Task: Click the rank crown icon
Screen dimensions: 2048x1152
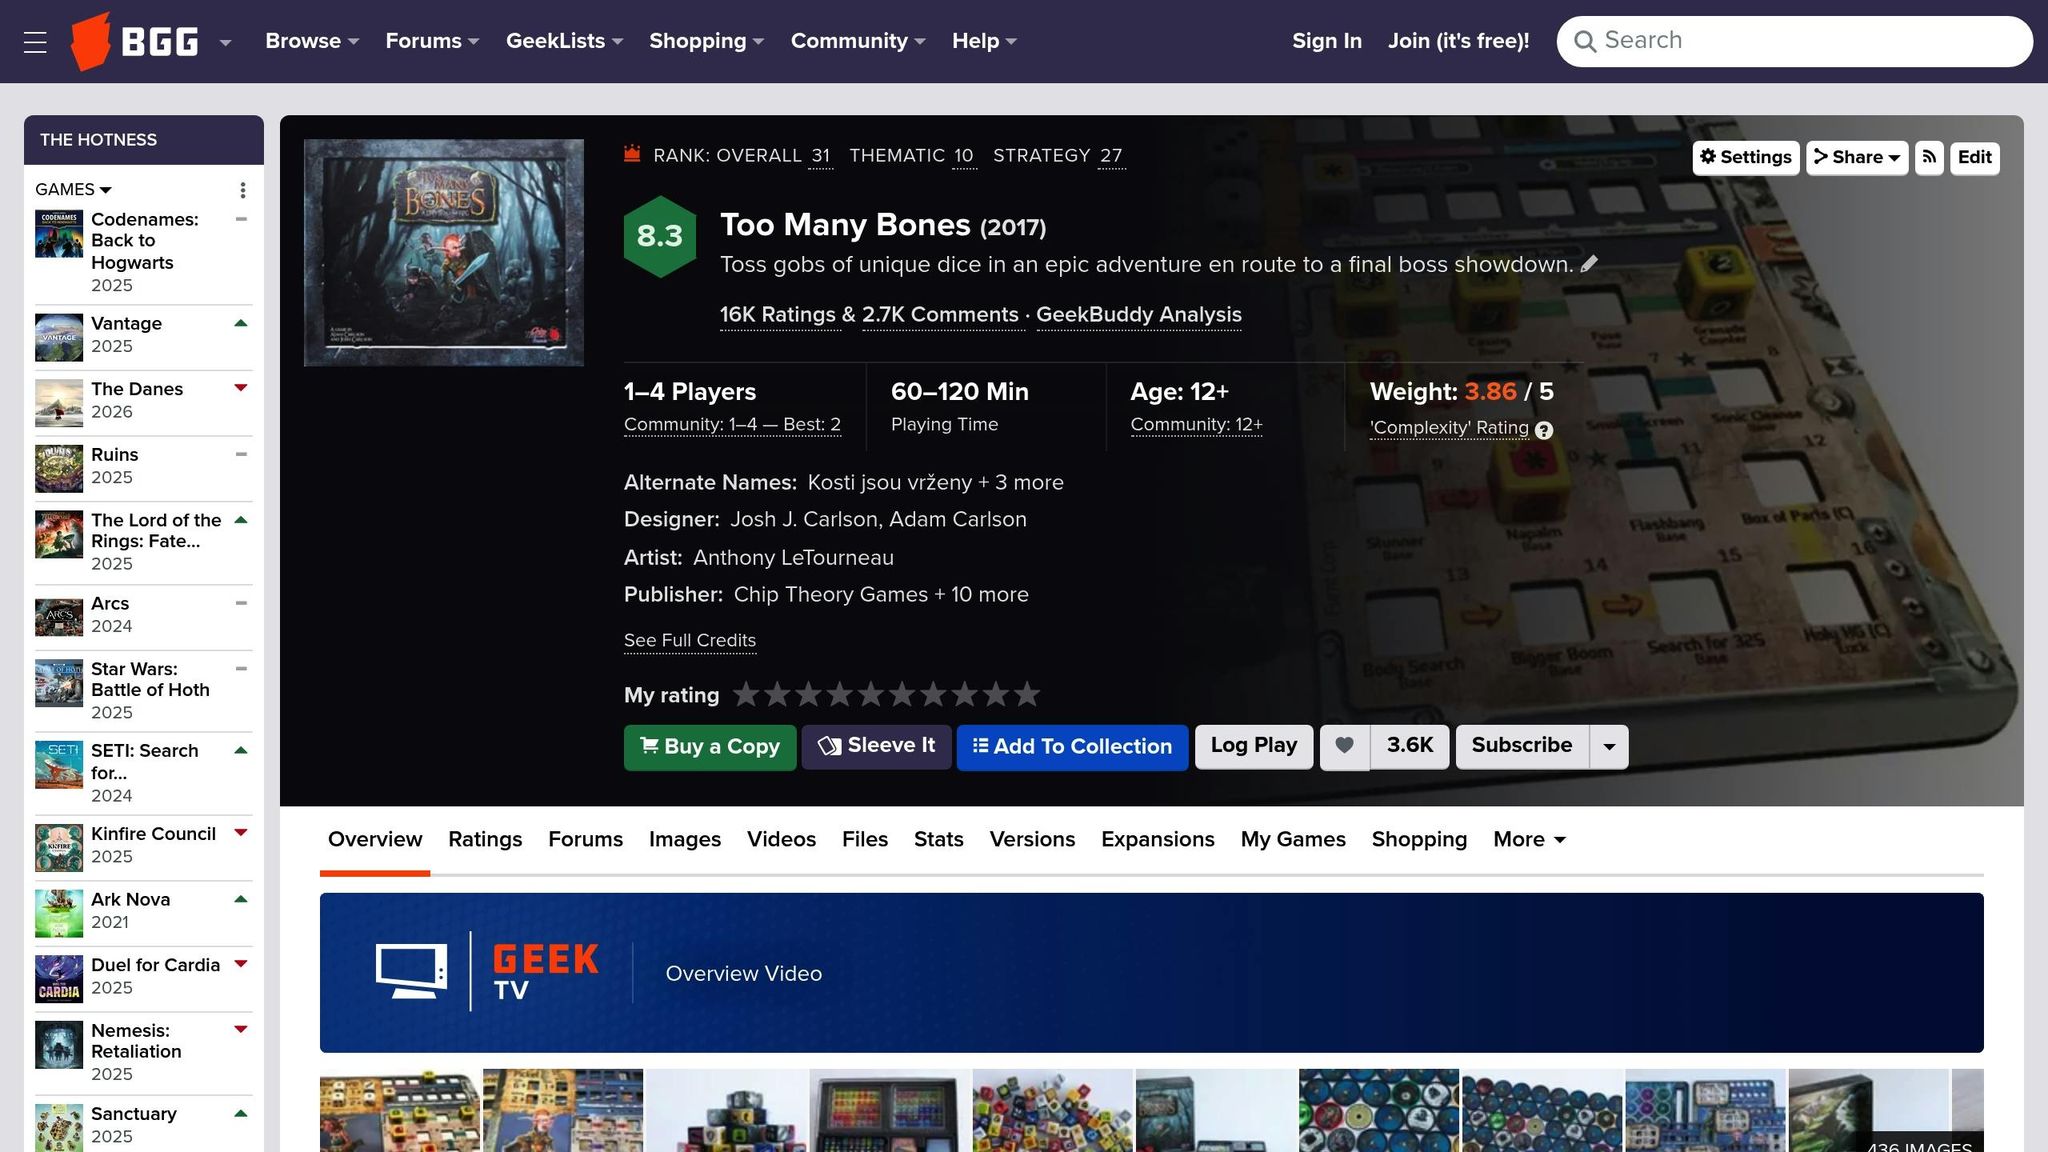Action: (x=632, y=153)
